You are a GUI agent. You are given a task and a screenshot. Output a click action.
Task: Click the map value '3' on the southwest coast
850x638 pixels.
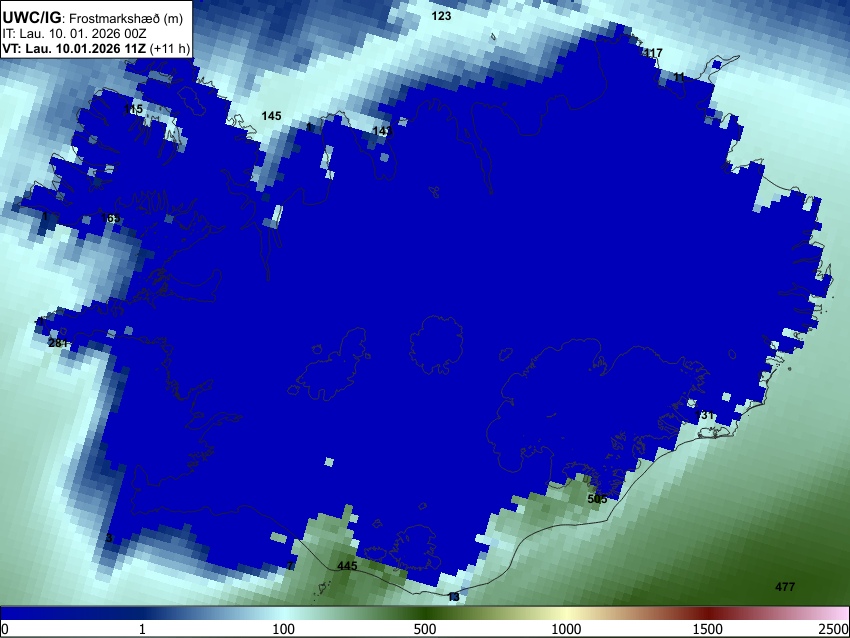coord(109,538)
